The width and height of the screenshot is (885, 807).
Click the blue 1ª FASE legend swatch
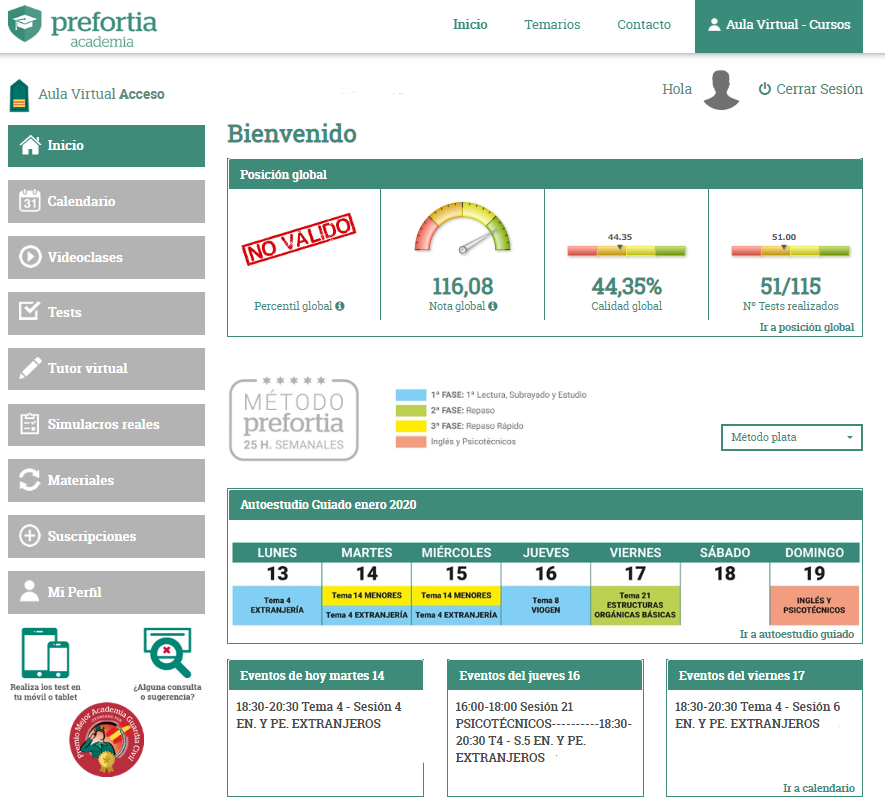[411, 394]
